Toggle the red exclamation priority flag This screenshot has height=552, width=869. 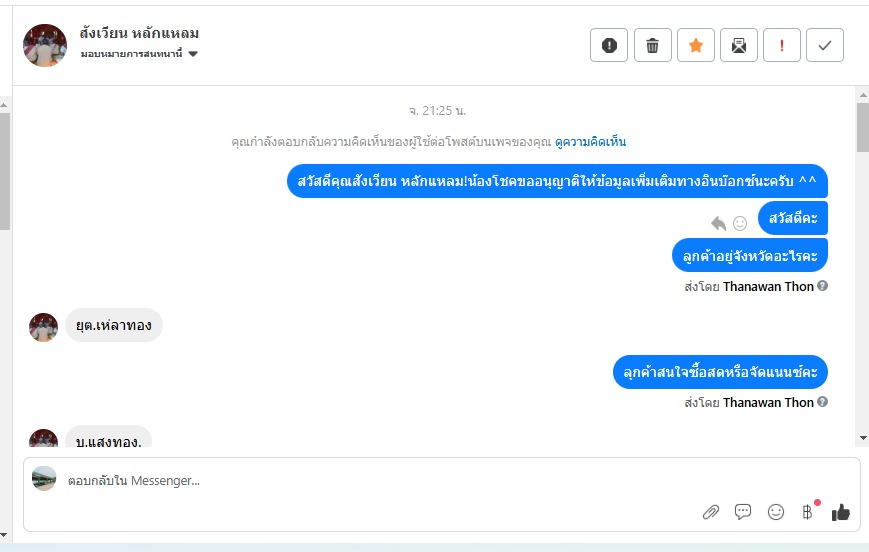(x=782, y=45)
